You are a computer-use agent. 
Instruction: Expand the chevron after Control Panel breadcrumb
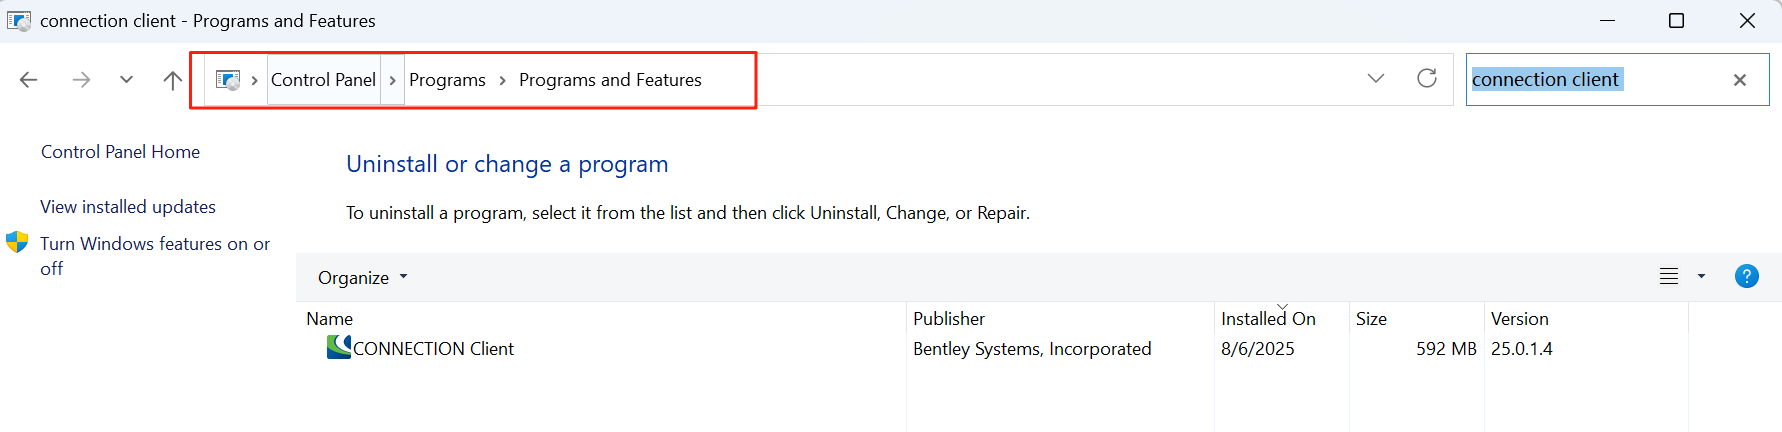click(393, 80)
